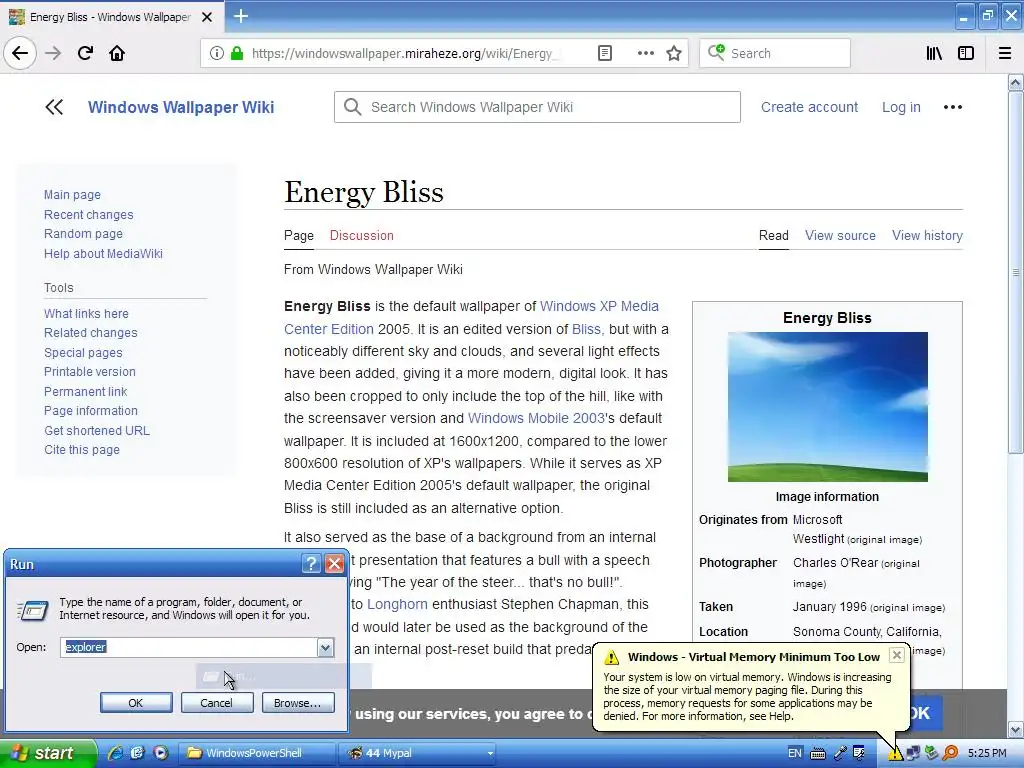Viewport: 1024px width, 768px height.
Task: Open Permanent link in Tools
Action: pos(86,391)
